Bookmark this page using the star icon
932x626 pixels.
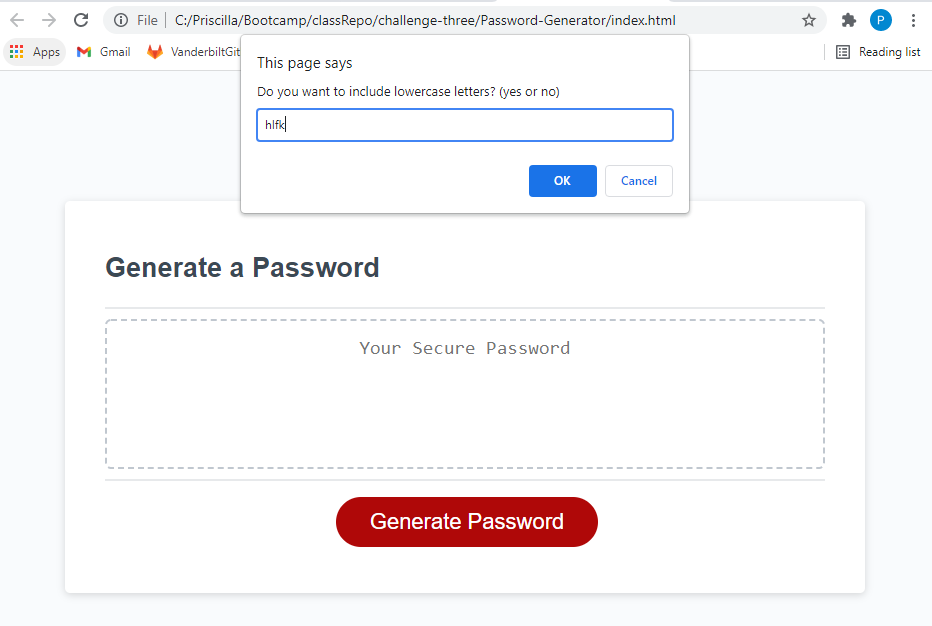click(809, 20)
